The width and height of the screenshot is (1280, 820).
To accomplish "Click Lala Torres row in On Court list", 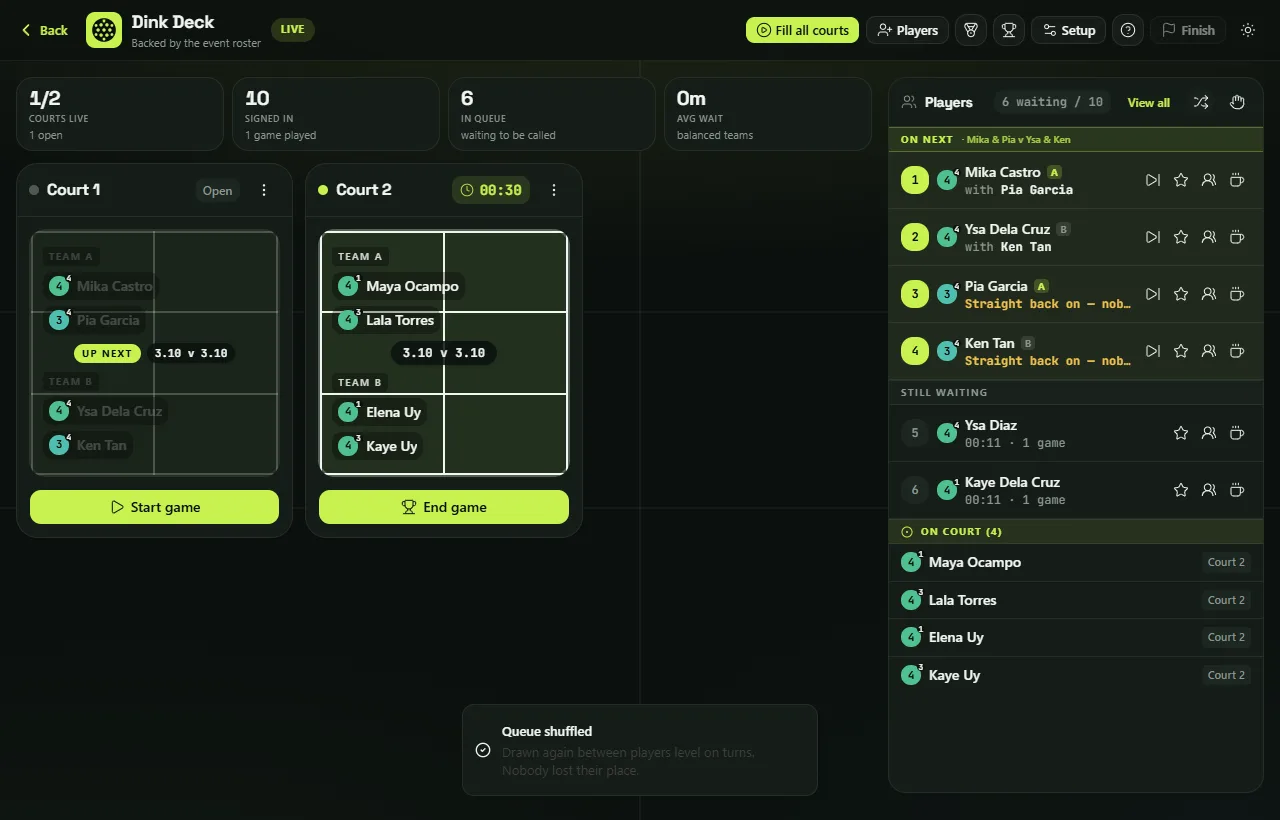I will (1075, 600).
